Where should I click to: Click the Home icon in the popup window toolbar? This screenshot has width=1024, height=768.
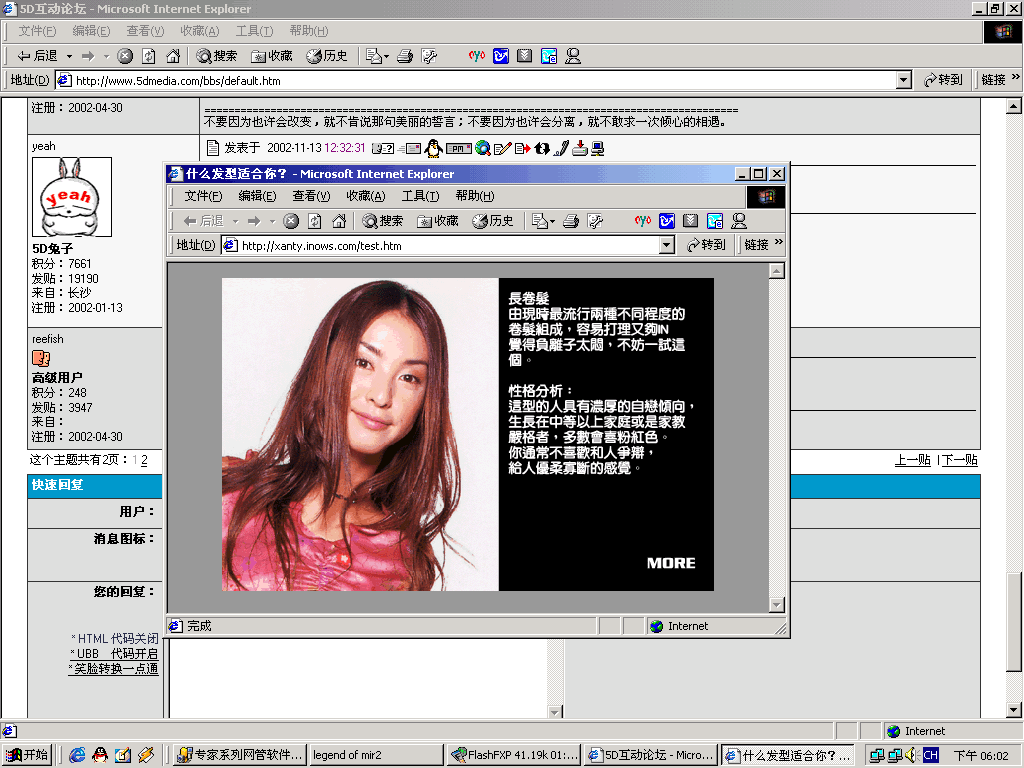339,221
